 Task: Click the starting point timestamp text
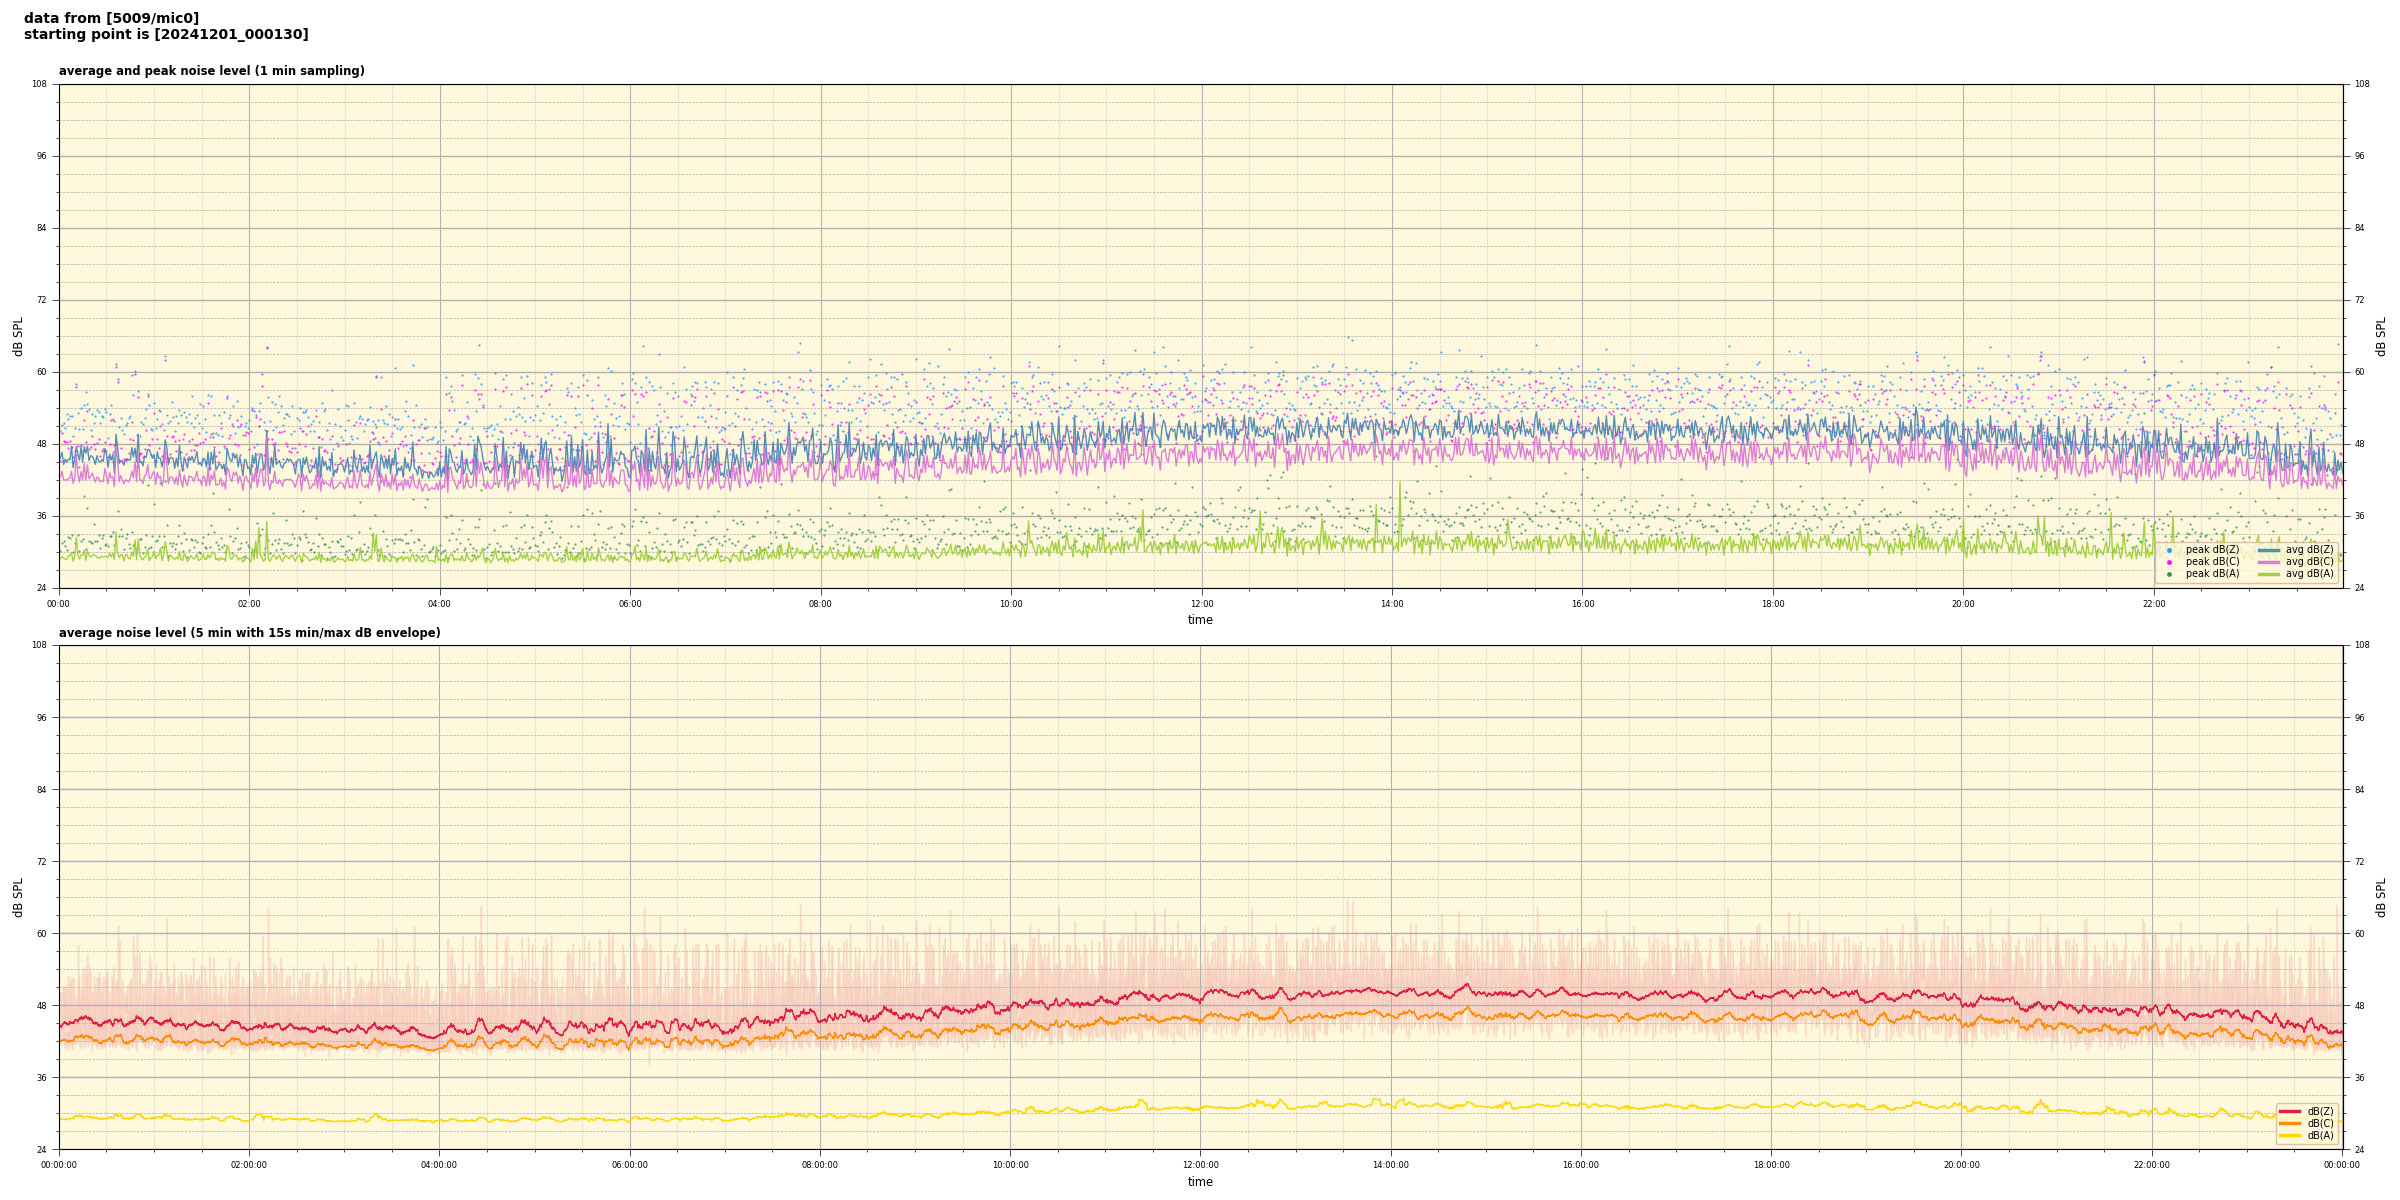coord(166,35)
